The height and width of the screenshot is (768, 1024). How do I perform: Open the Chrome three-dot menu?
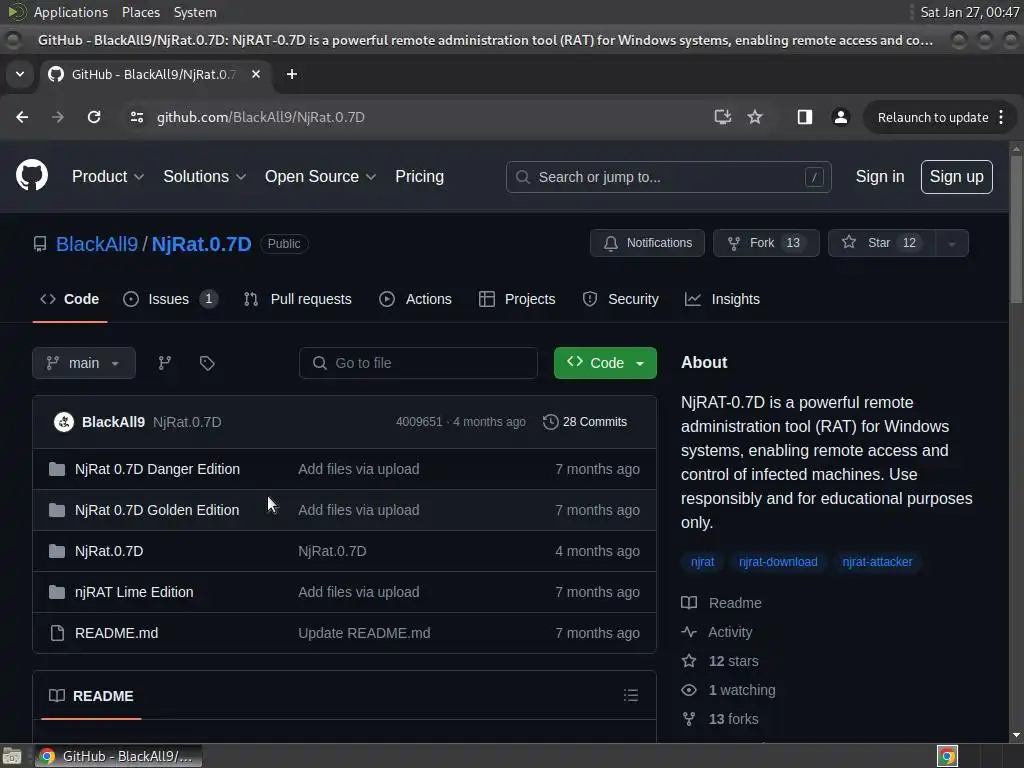pos(1001,117)
